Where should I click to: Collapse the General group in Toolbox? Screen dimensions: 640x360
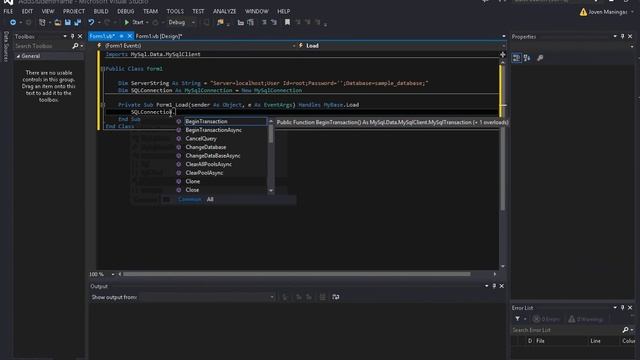click(18, 56)
